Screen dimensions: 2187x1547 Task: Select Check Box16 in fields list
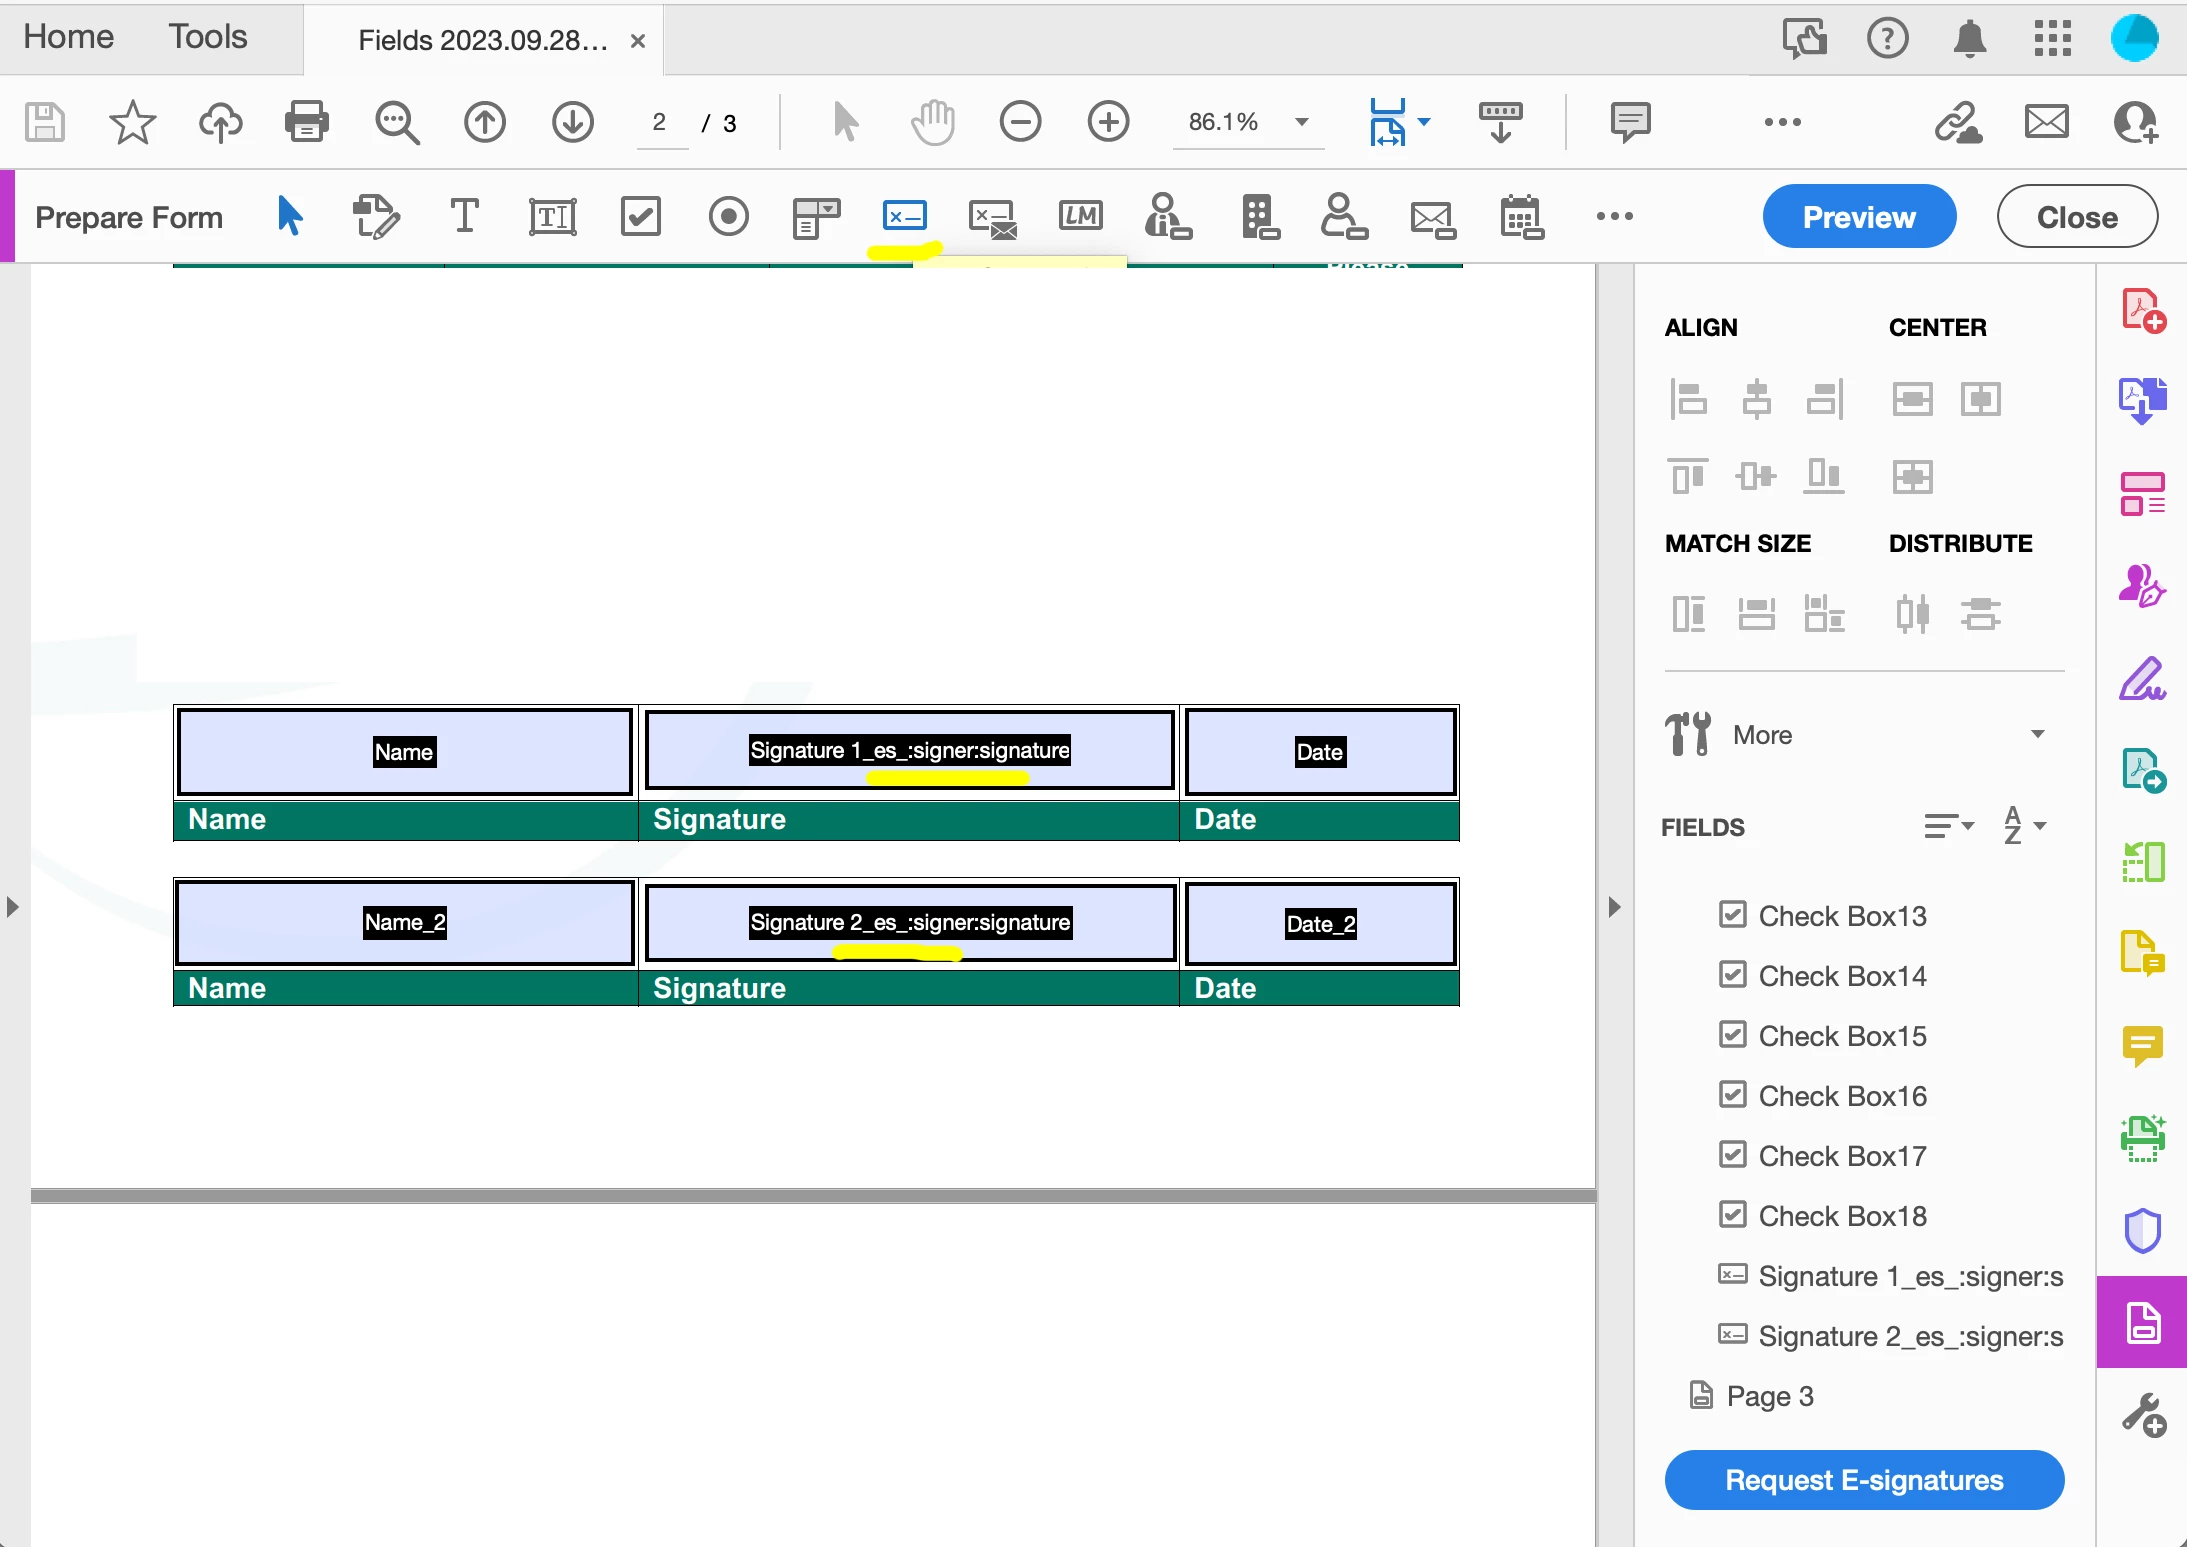click(x=1841, y=1096)
